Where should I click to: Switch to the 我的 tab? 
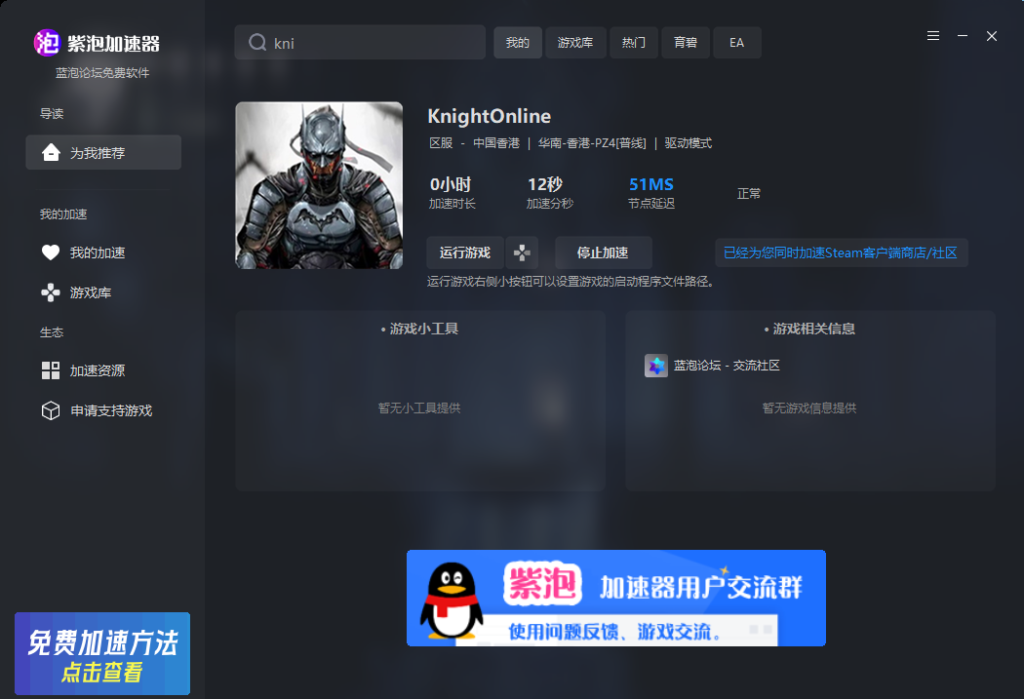[x=517, y=42]
